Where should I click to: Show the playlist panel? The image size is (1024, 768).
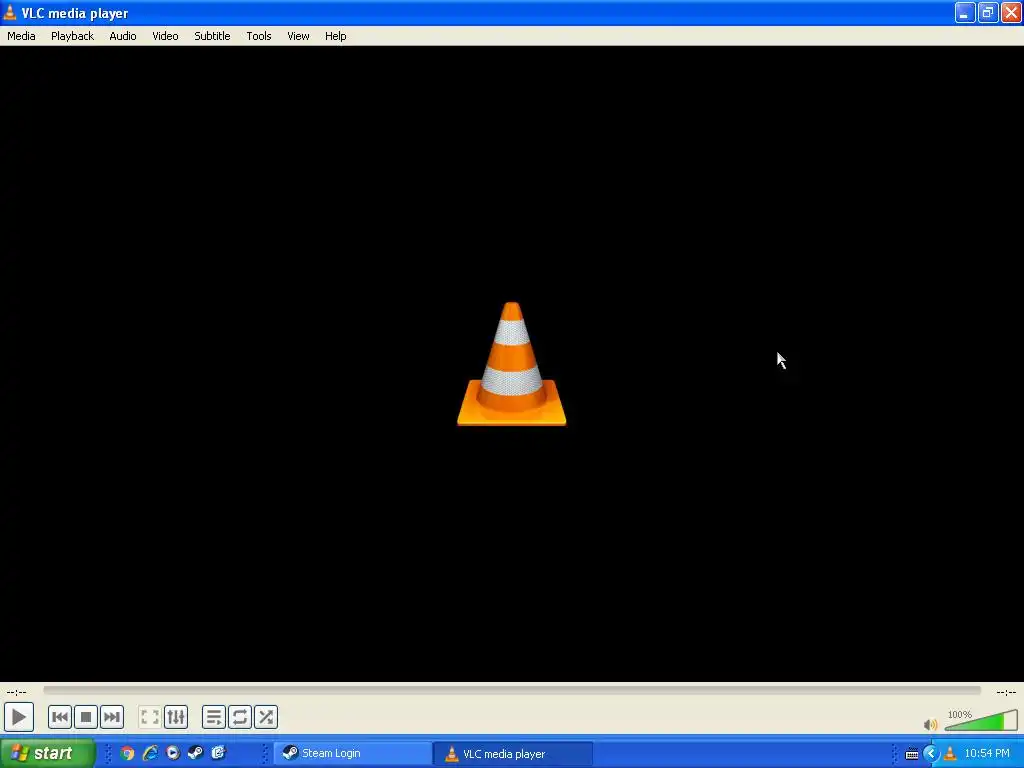point(214,717)
